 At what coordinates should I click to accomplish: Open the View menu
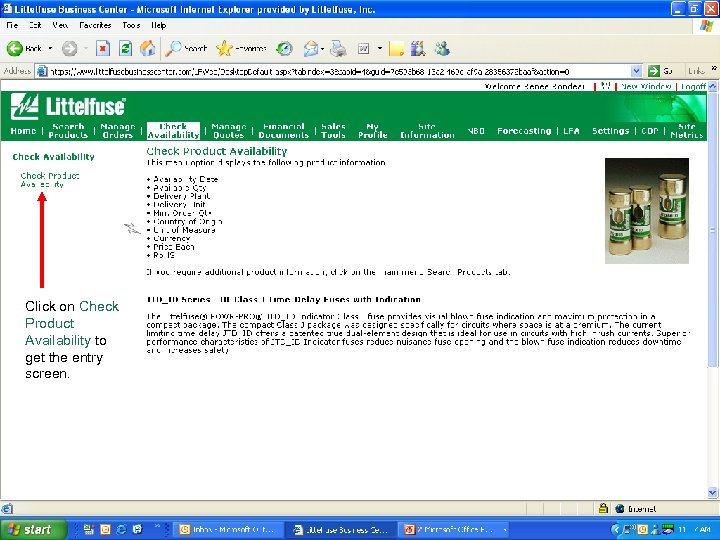click(60, 25)
